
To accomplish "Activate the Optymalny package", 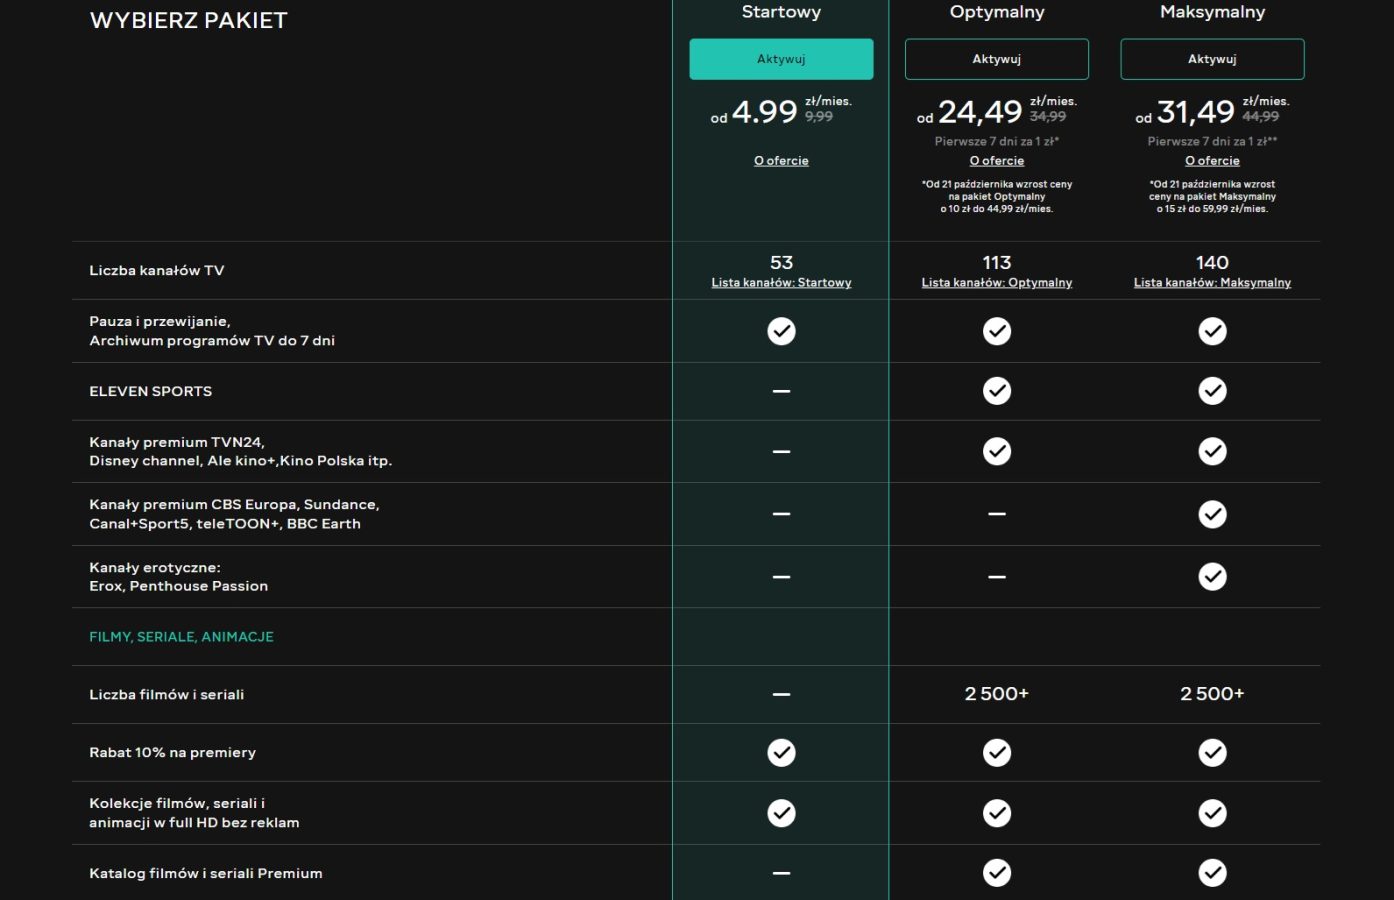I will click(x=996, y=59).
